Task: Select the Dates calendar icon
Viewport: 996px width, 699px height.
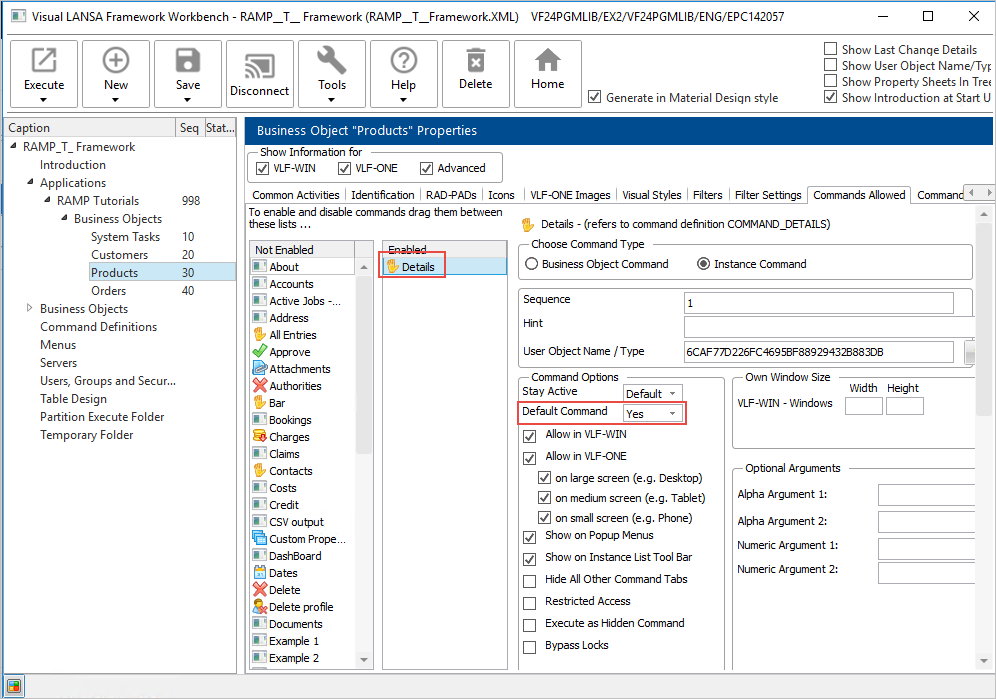Action: coord(260,573)
